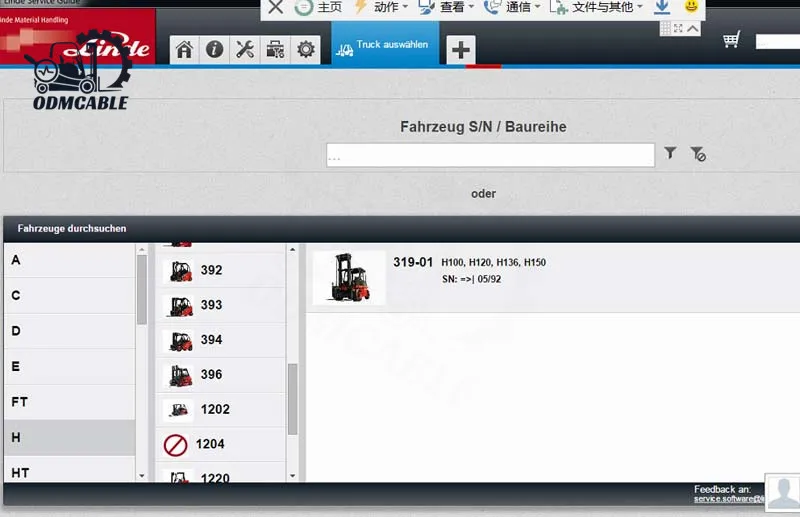Open the parts catalog icon

point(275,50)
